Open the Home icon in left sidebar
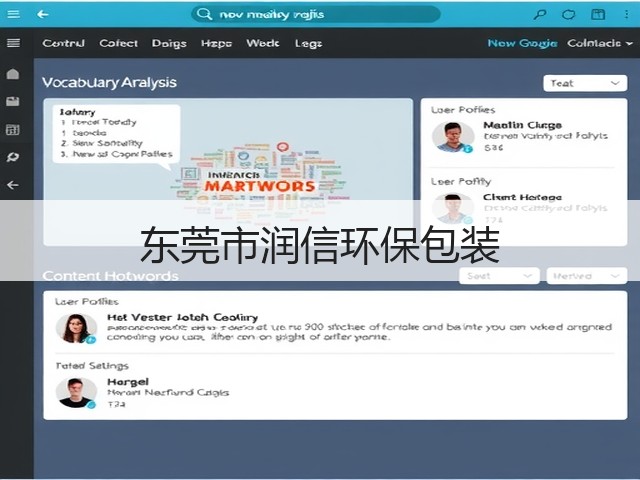This screenshot has height=480, width=640. [13, 74]
